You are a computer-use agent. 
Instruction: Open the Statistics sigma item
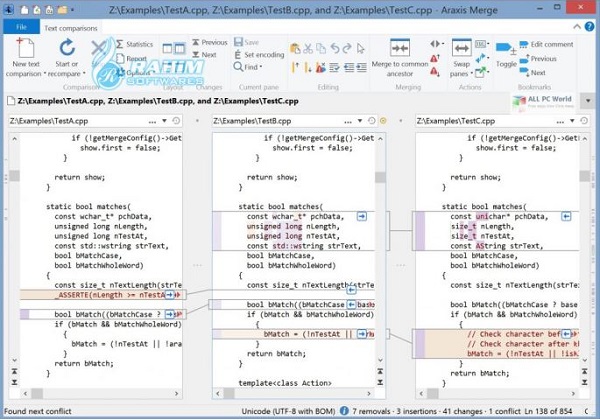134,44
